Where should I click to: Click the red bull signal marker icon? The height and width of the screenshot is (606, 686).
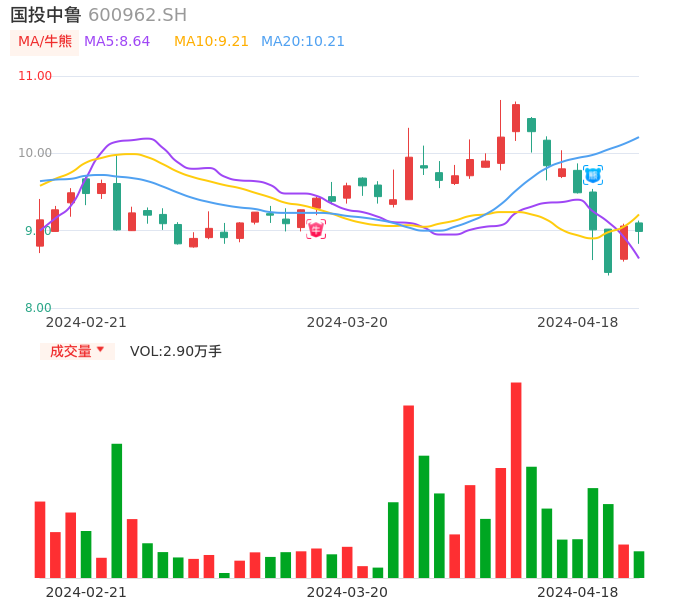coord(316,229)
